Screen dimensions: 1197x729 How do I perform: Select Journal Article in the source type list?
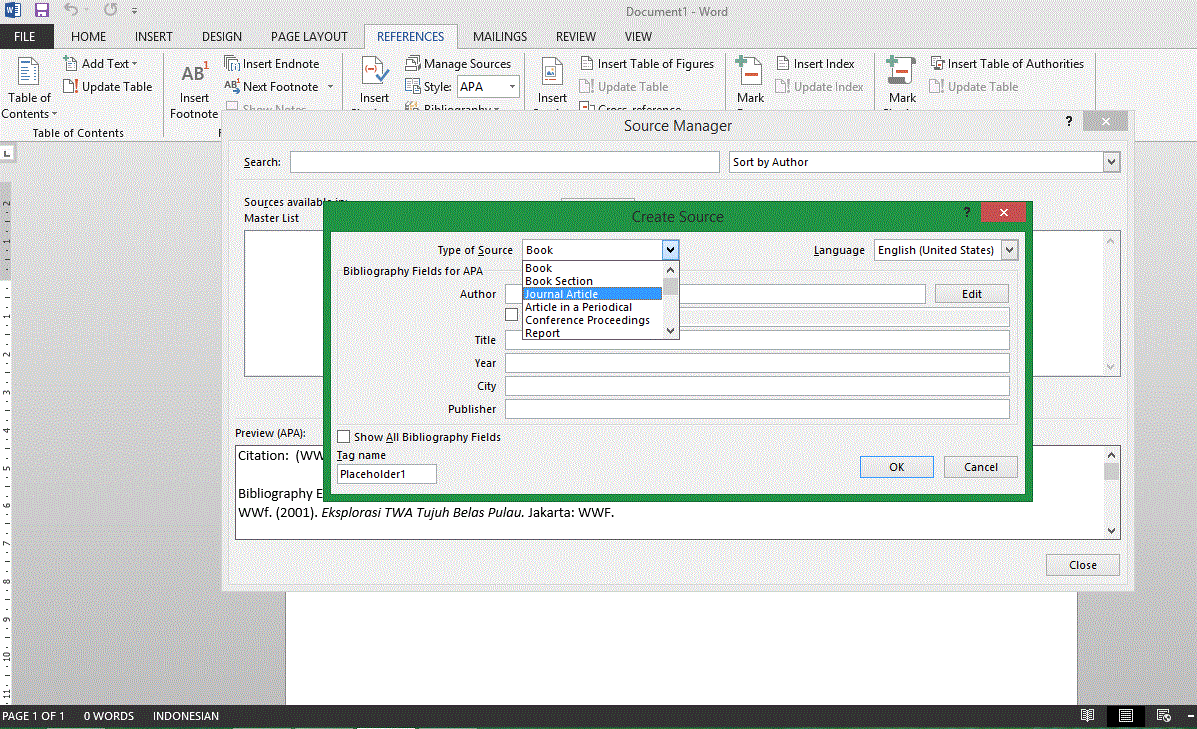click(593, 294)
